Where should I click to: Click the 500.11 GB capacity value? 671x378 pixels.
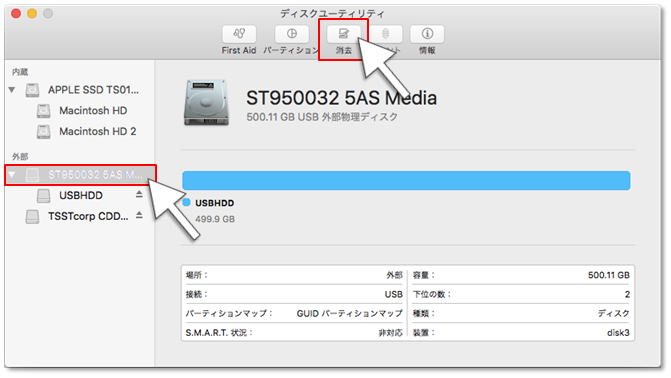coord(609,275)
